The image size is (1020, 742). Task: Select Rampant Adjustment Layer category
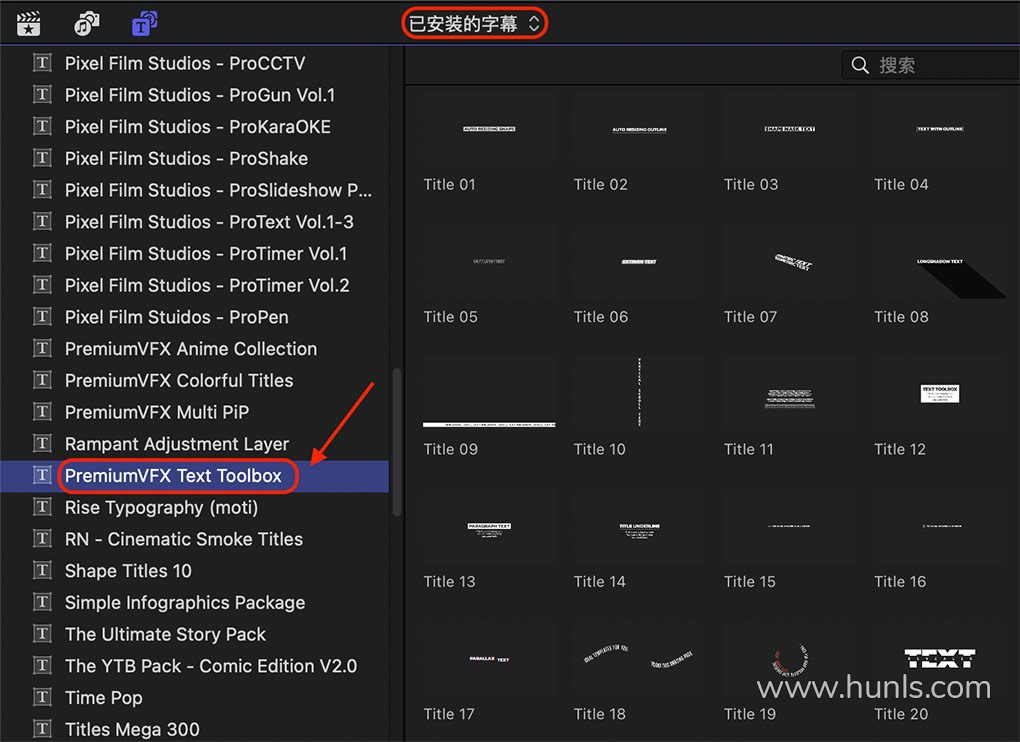(195, 444)
